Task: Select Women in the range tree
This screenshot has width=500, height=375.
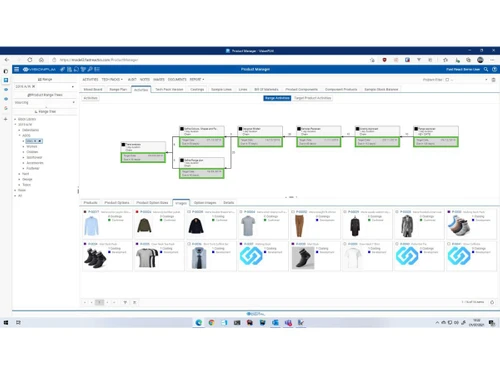Action: click(x=32, y=146)
